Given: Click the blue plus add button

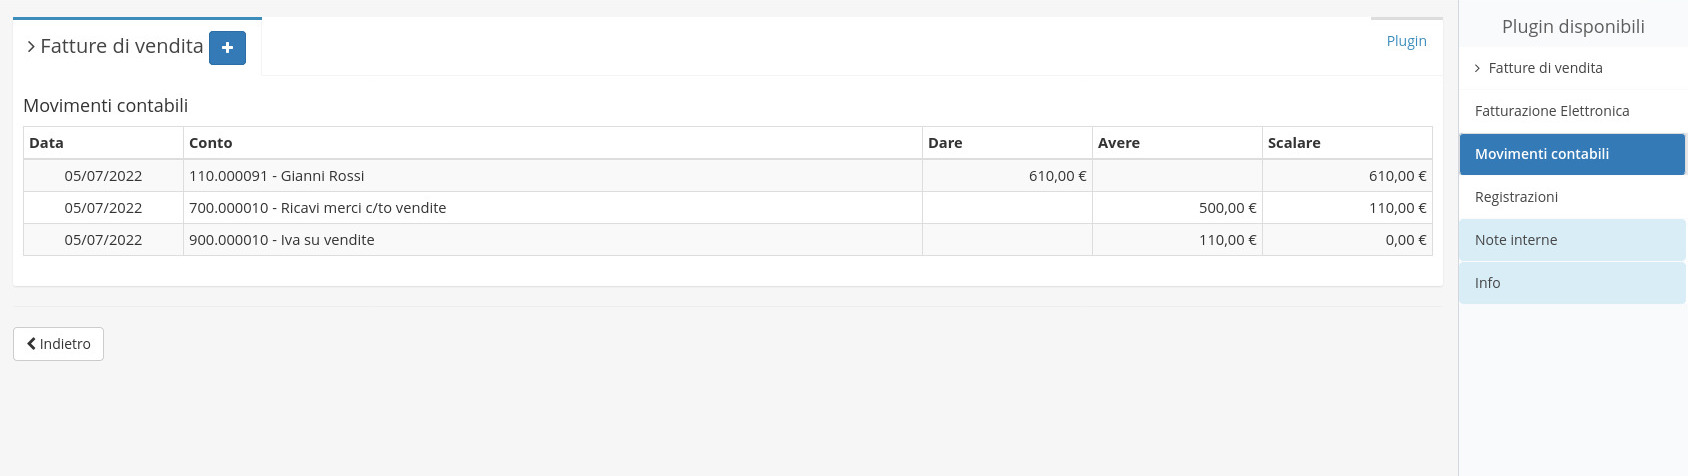Looking at the screenshot, I should tap(227, 47).
